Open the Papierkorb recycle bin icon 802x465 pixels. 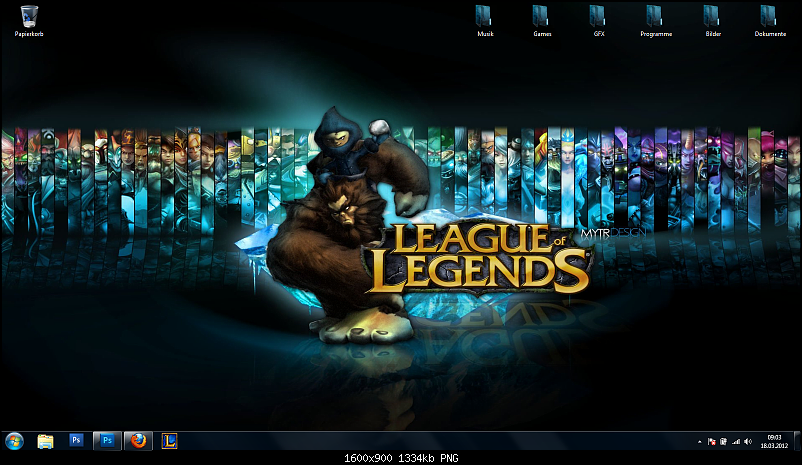click(29, 21)
